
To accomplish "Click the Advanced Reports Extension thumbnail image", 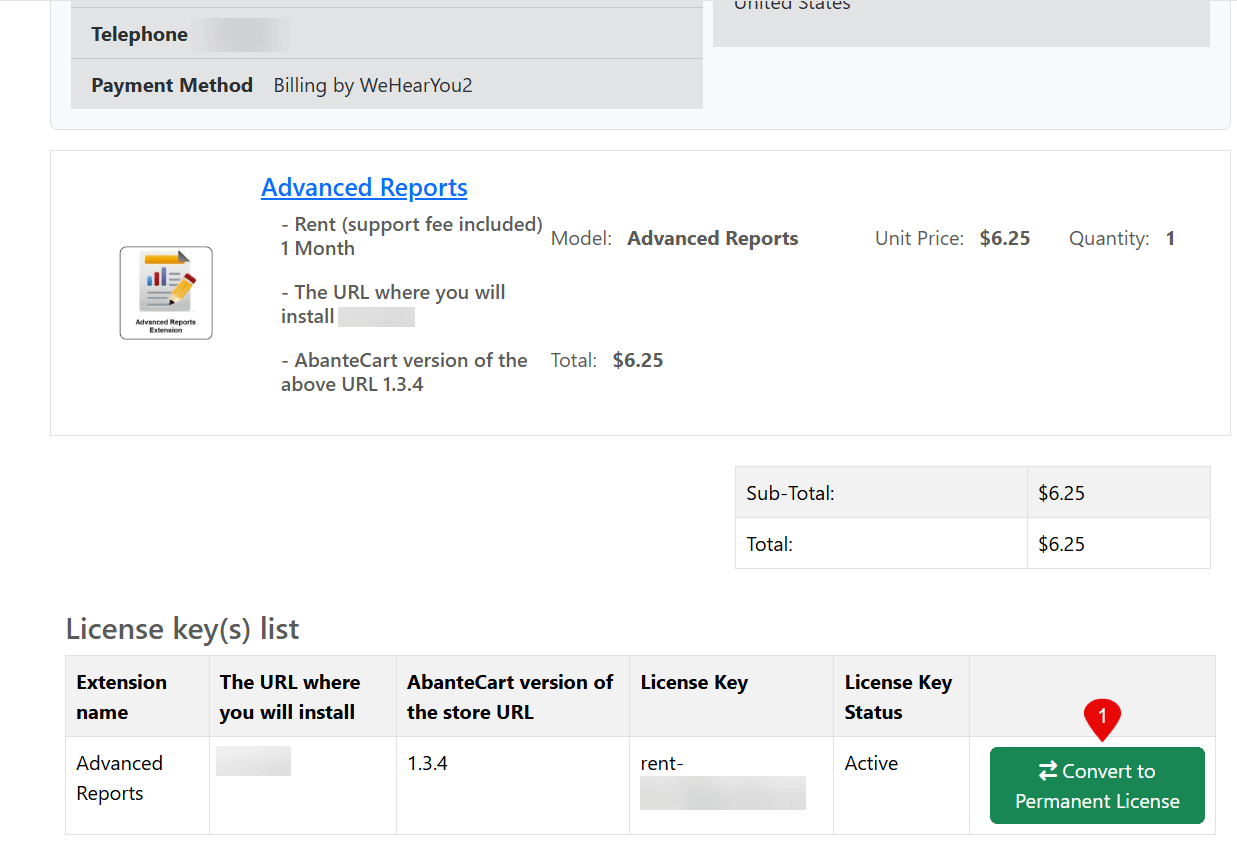I will [x=166, y=292].
